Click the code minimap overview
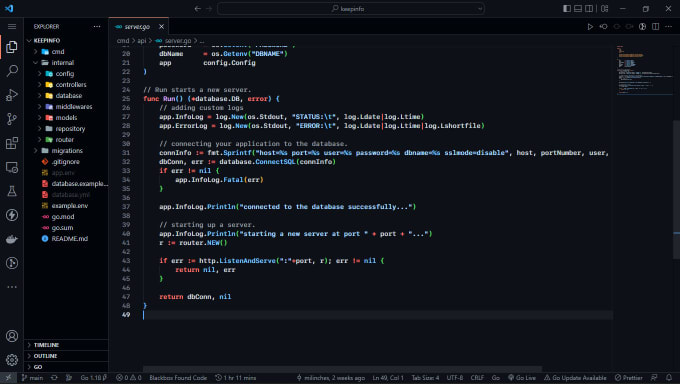Image resolution: width=680 pixels, height=384 pixels. pos(644,69)
